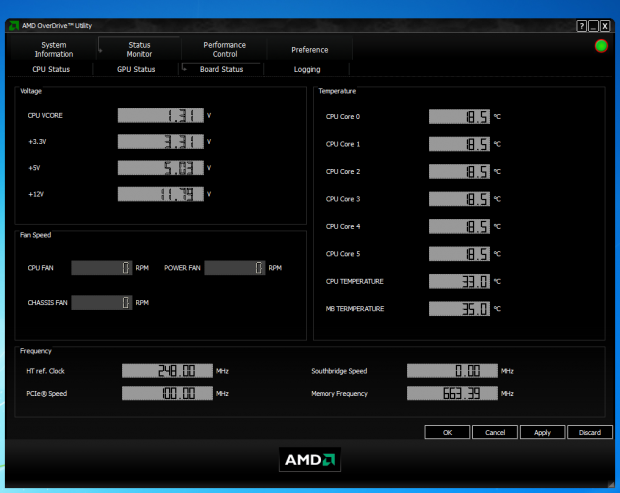This screenshot has width=620, height=493.
Task: Apply the current settings
Action: (542, 432)
